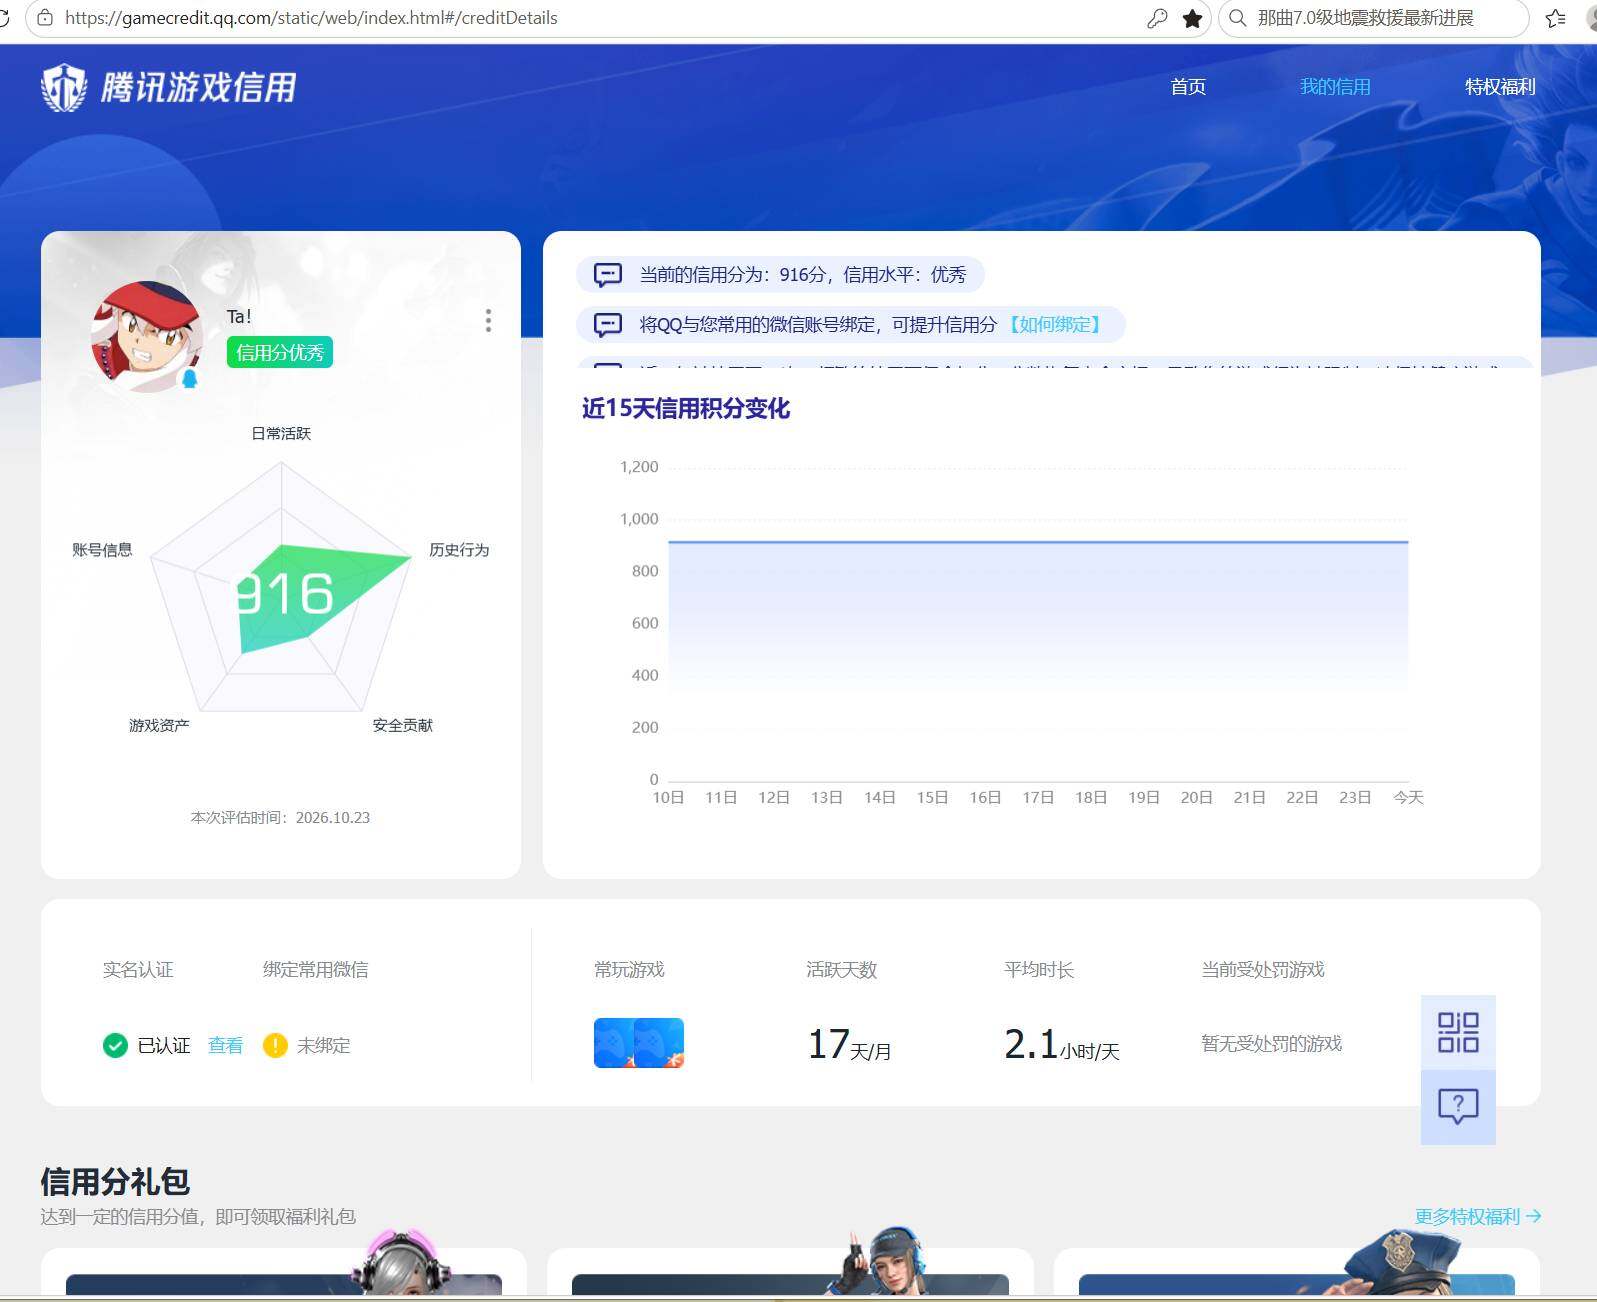1597x1302 pixels.
Task: Click the 如何绑定 link
Action: point(1055,325)
